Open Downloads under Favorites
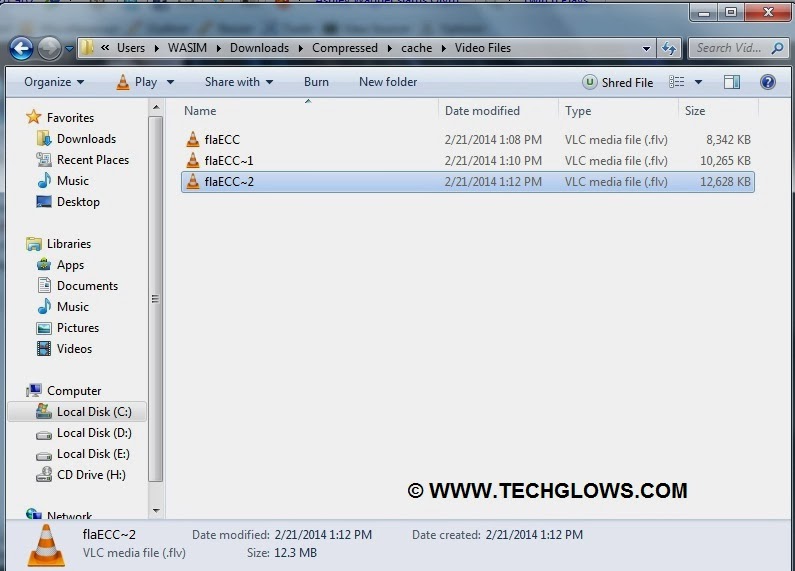The image size is (795, 571). [x=86, y=139]
